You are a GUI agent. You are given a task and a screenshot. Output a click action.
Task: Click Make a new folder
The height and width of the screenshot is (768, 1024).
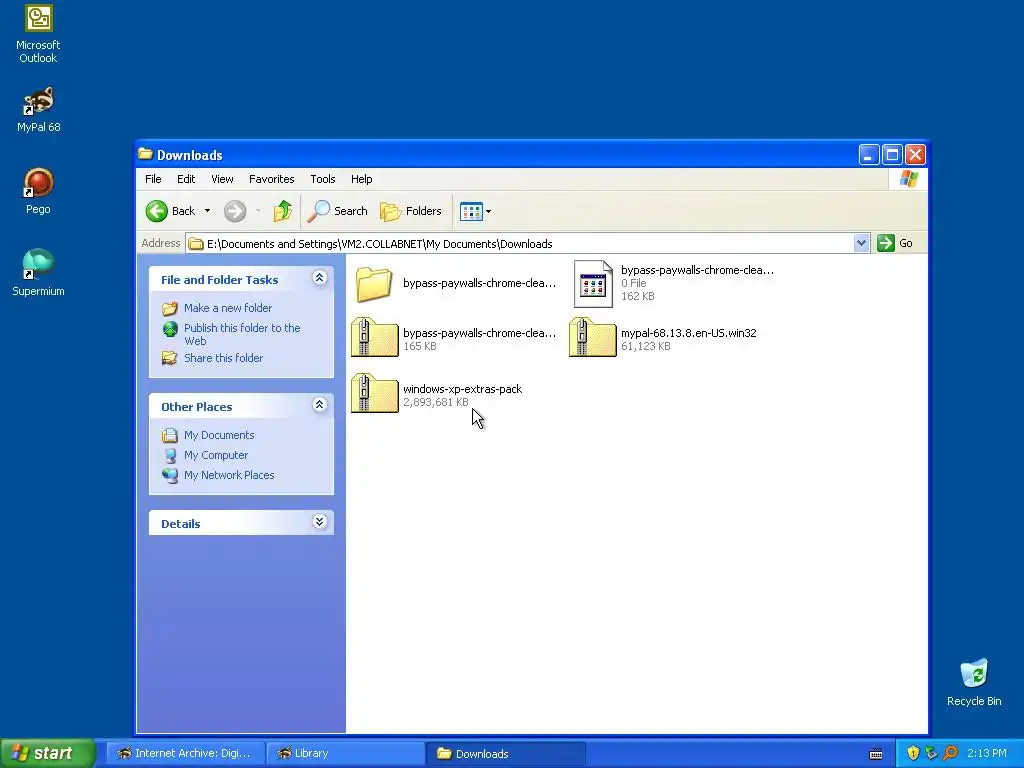228,308
